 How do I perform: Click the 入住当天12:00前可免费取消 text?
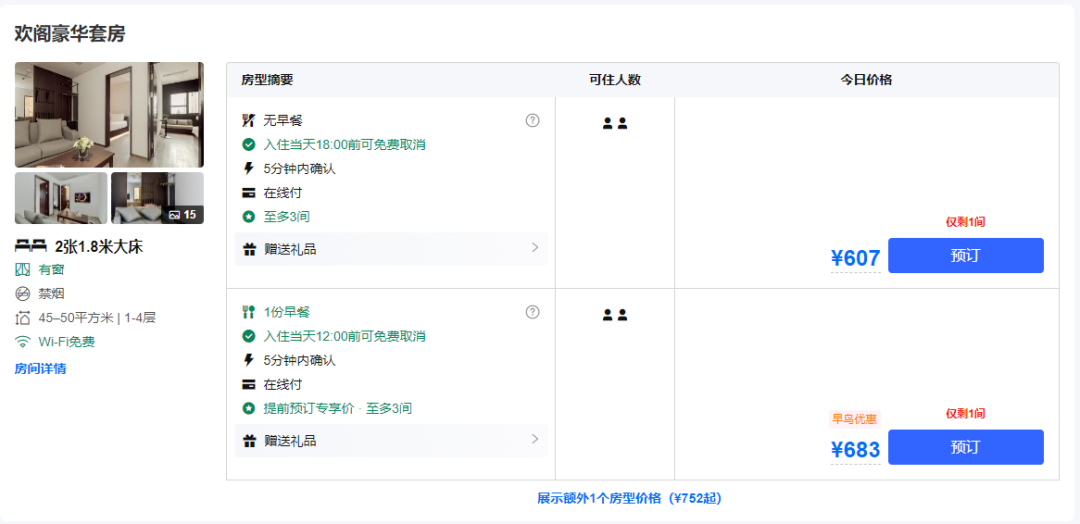(344, 336)
